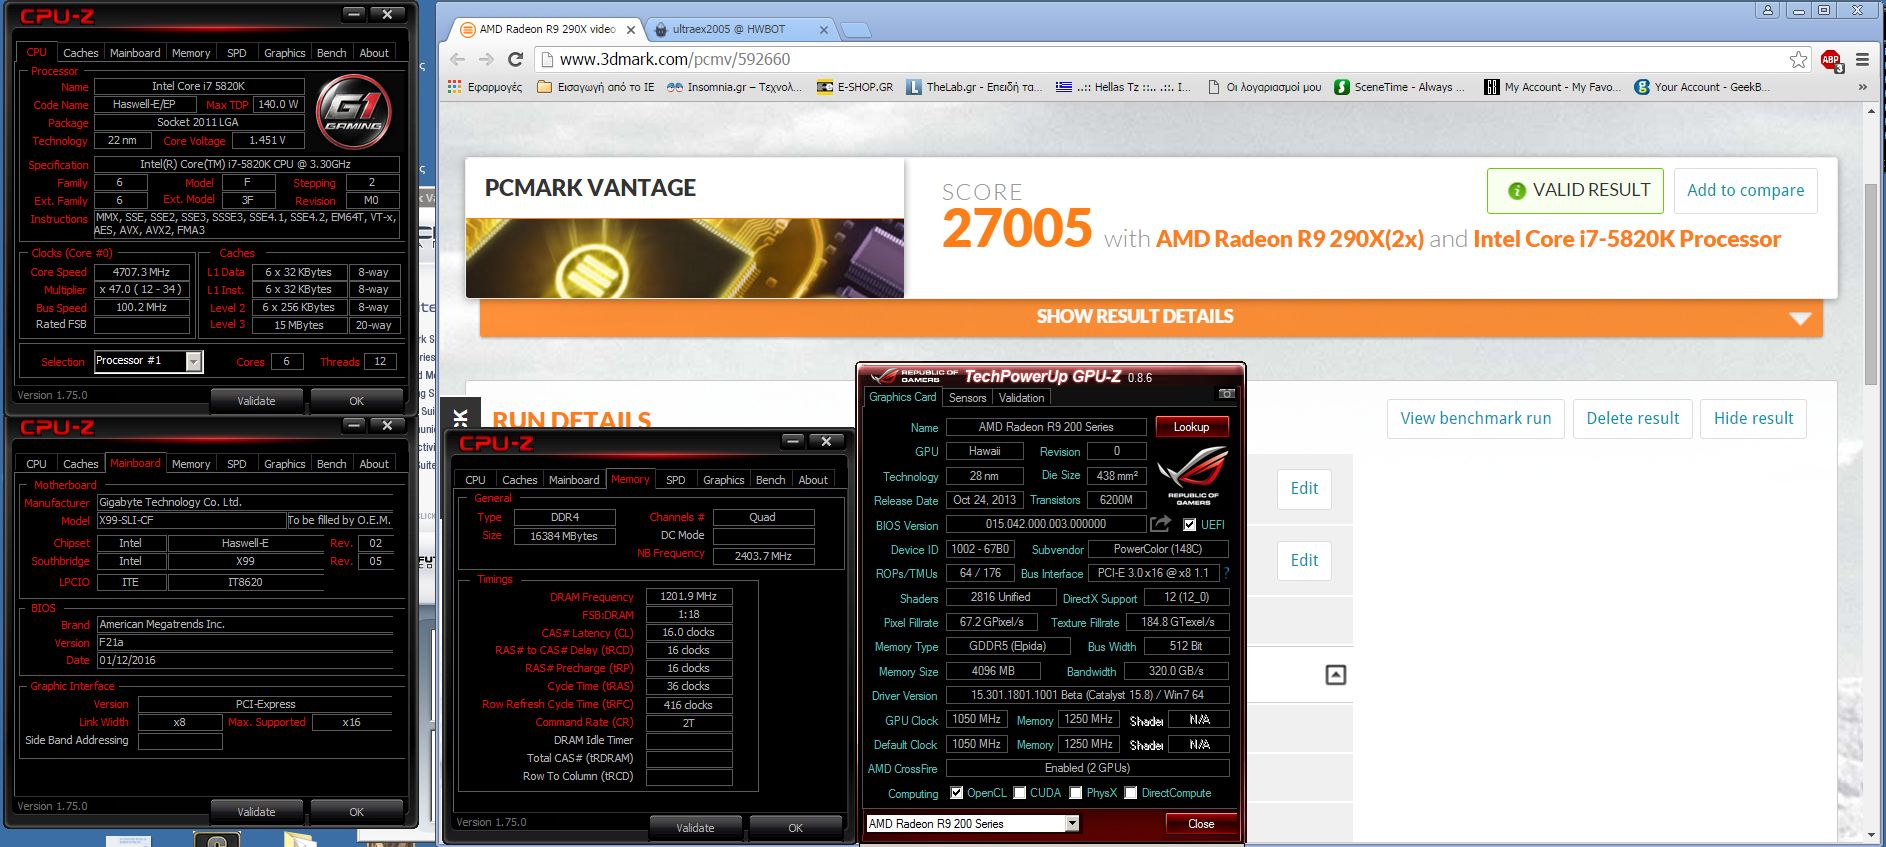Screen dimensions: 1886x847
Task: Click Close button in GPU-Z
Action: tap(1201, 824)
